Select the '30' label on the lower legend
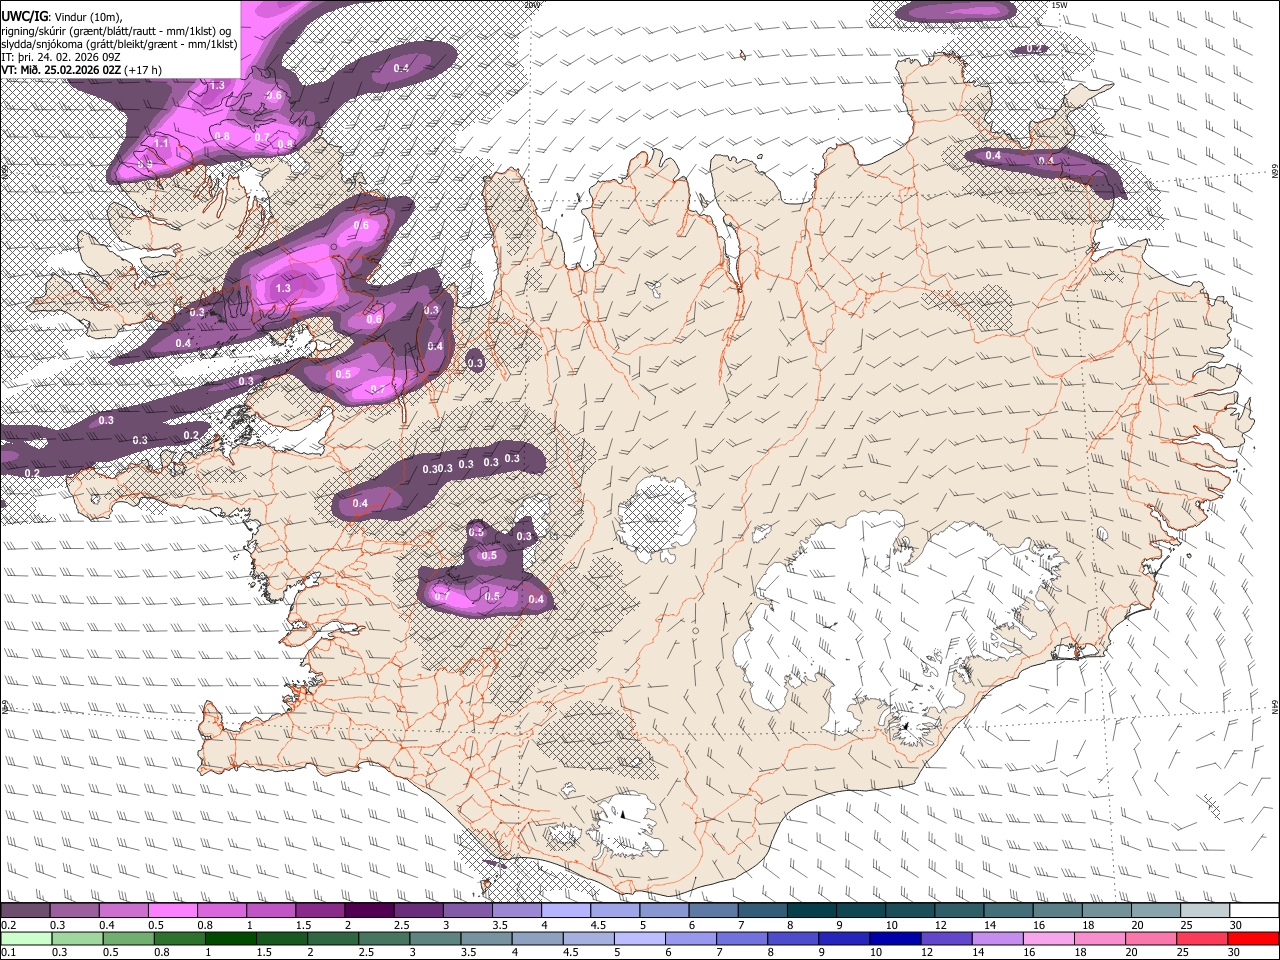Screen dimensions: 1280x960 [1236, 953]
